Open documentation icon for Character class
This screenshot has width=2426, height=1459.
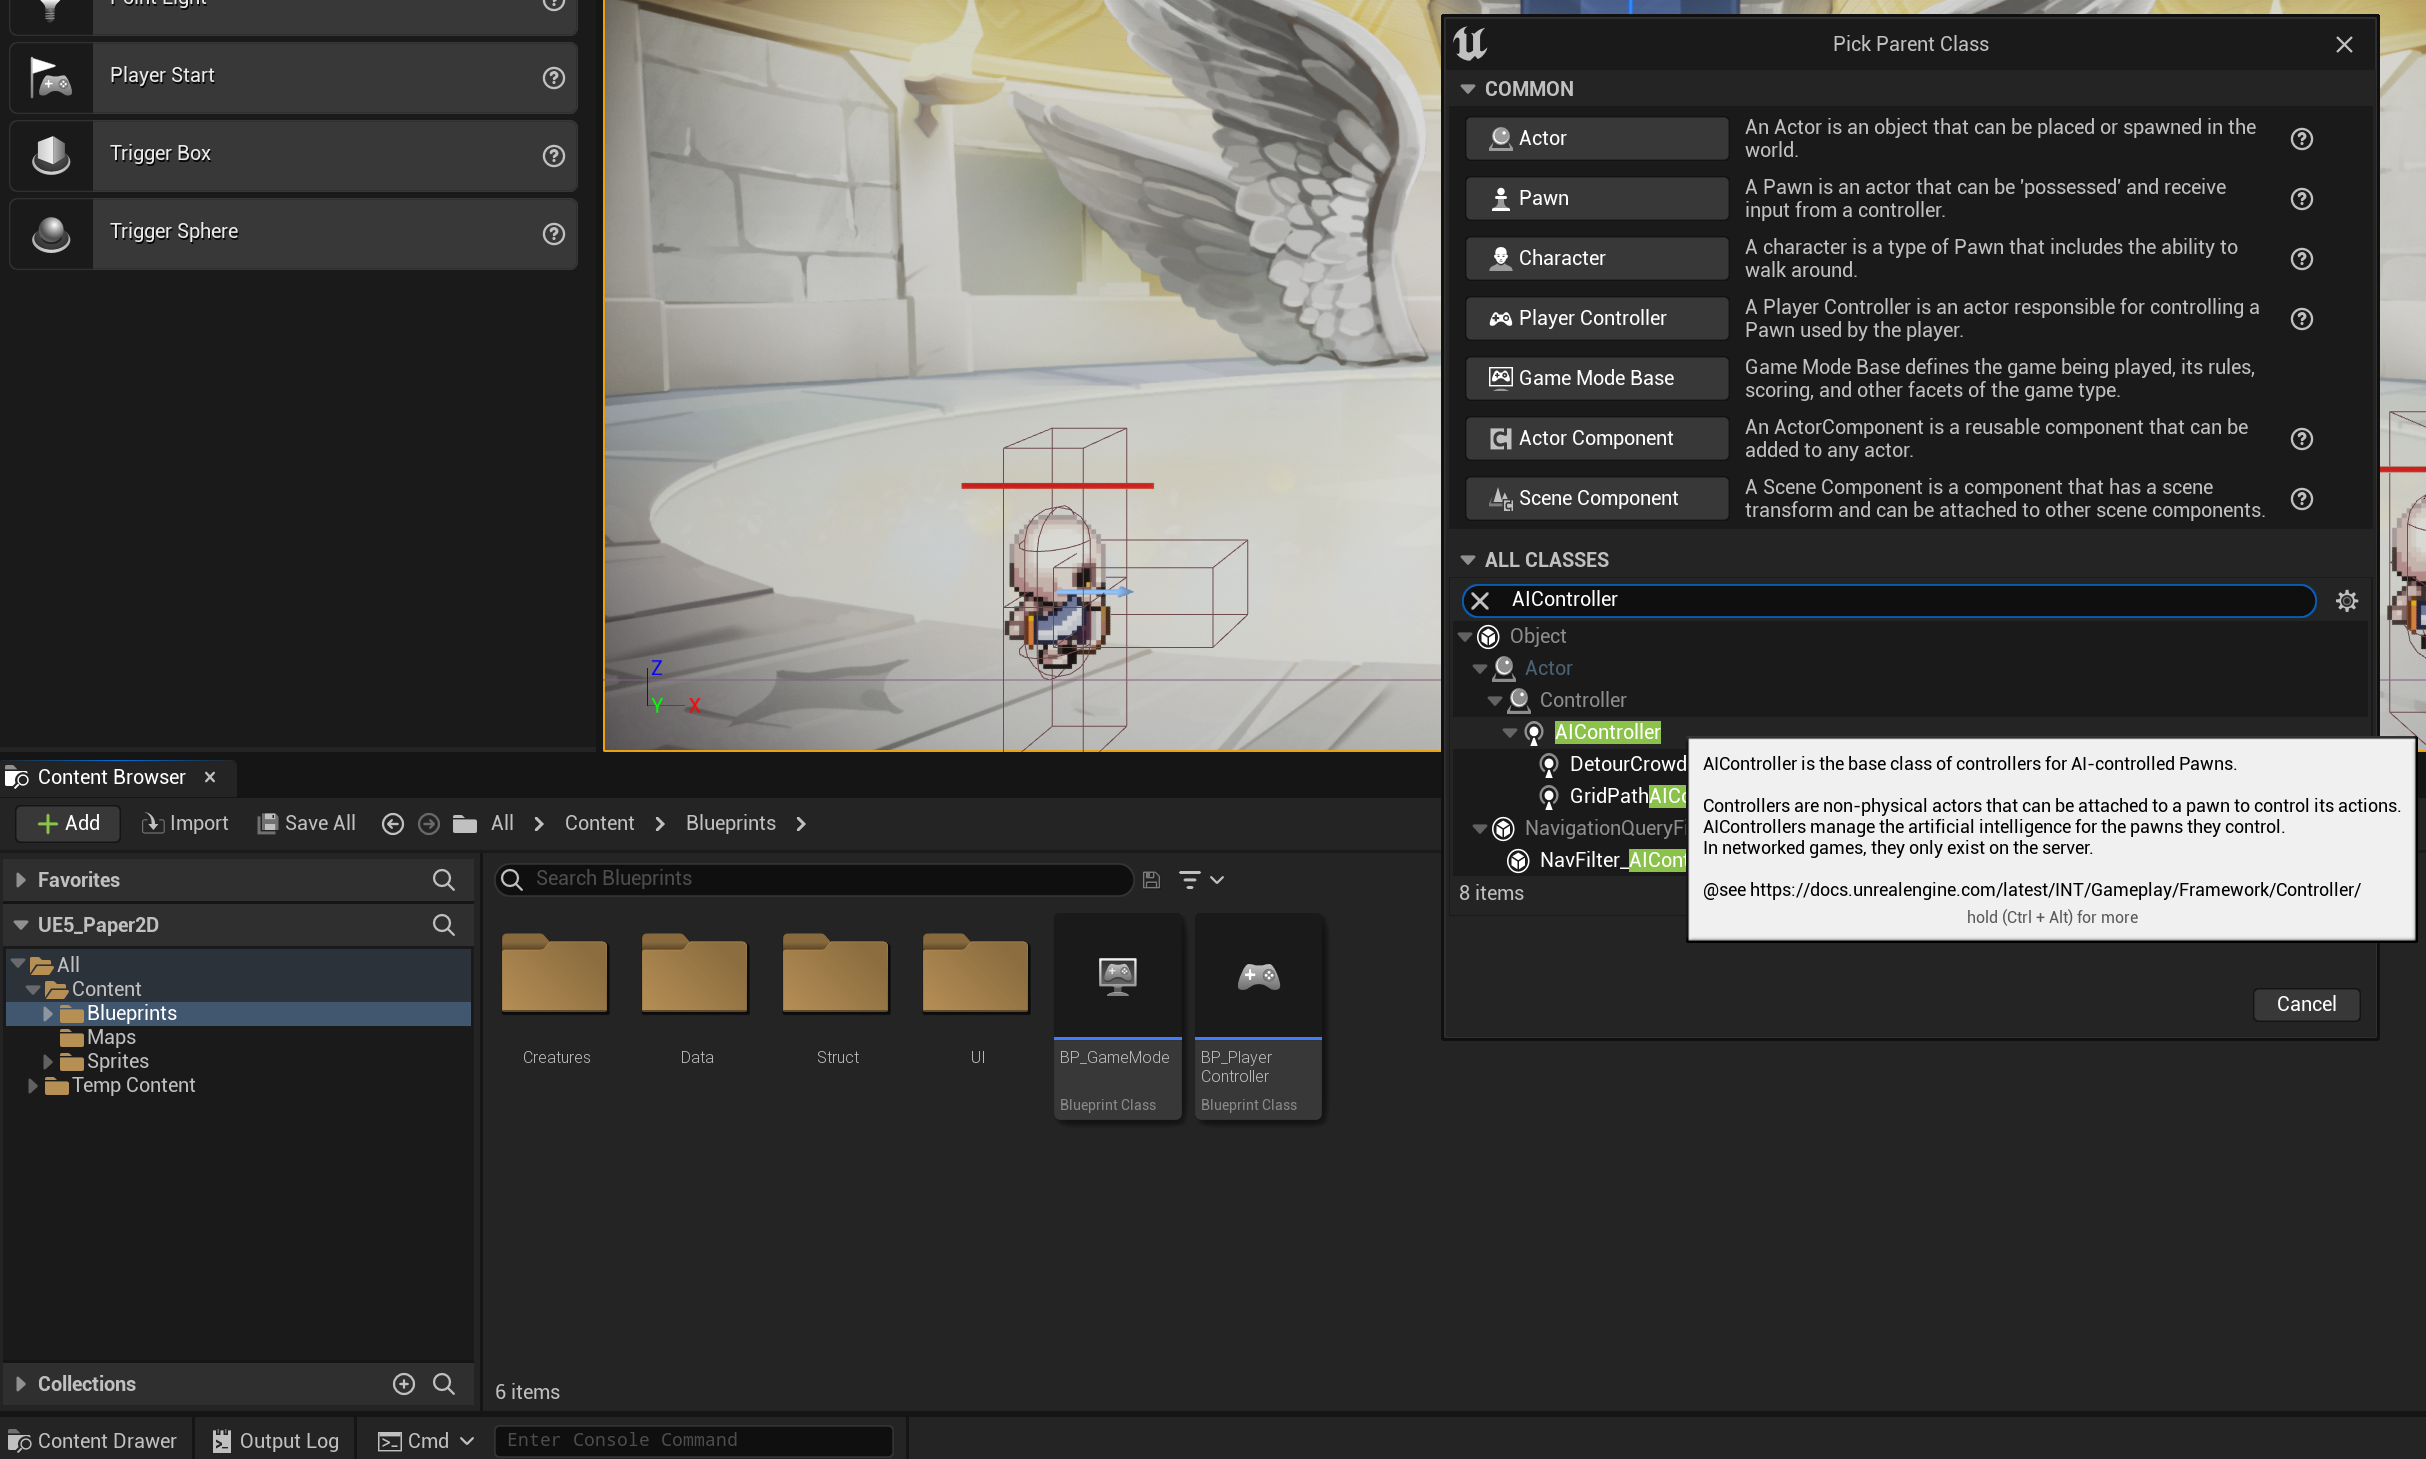[2301, 259]
